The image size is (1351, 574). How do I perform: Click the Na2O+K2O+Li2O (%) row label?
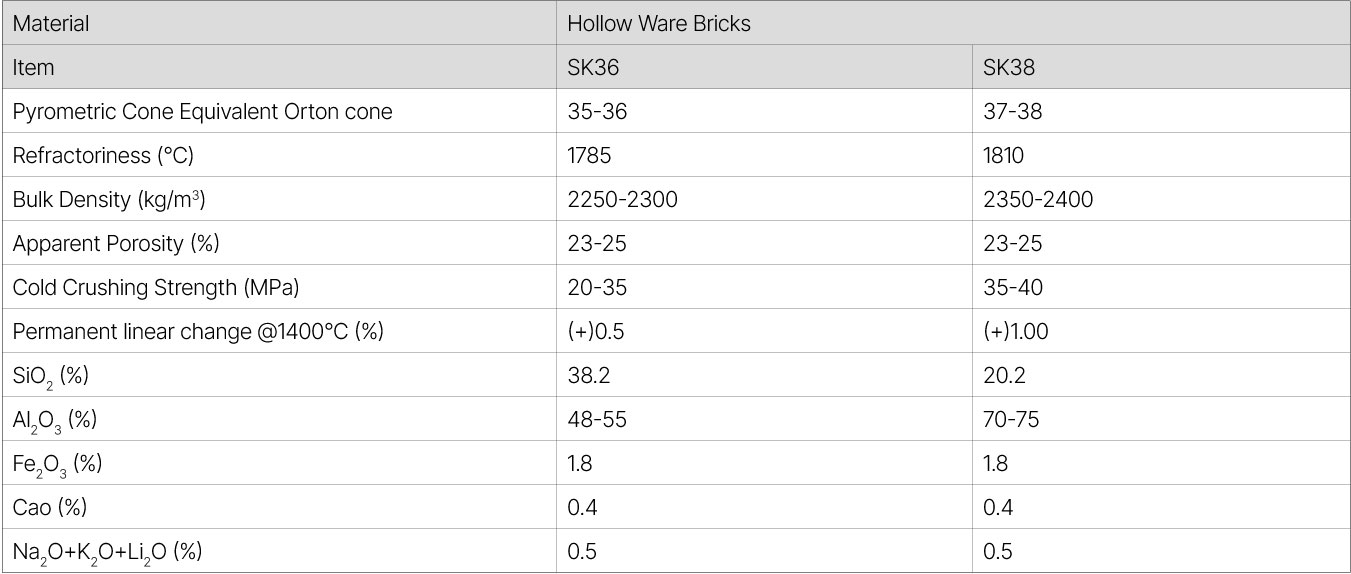(x=107, y=552)
